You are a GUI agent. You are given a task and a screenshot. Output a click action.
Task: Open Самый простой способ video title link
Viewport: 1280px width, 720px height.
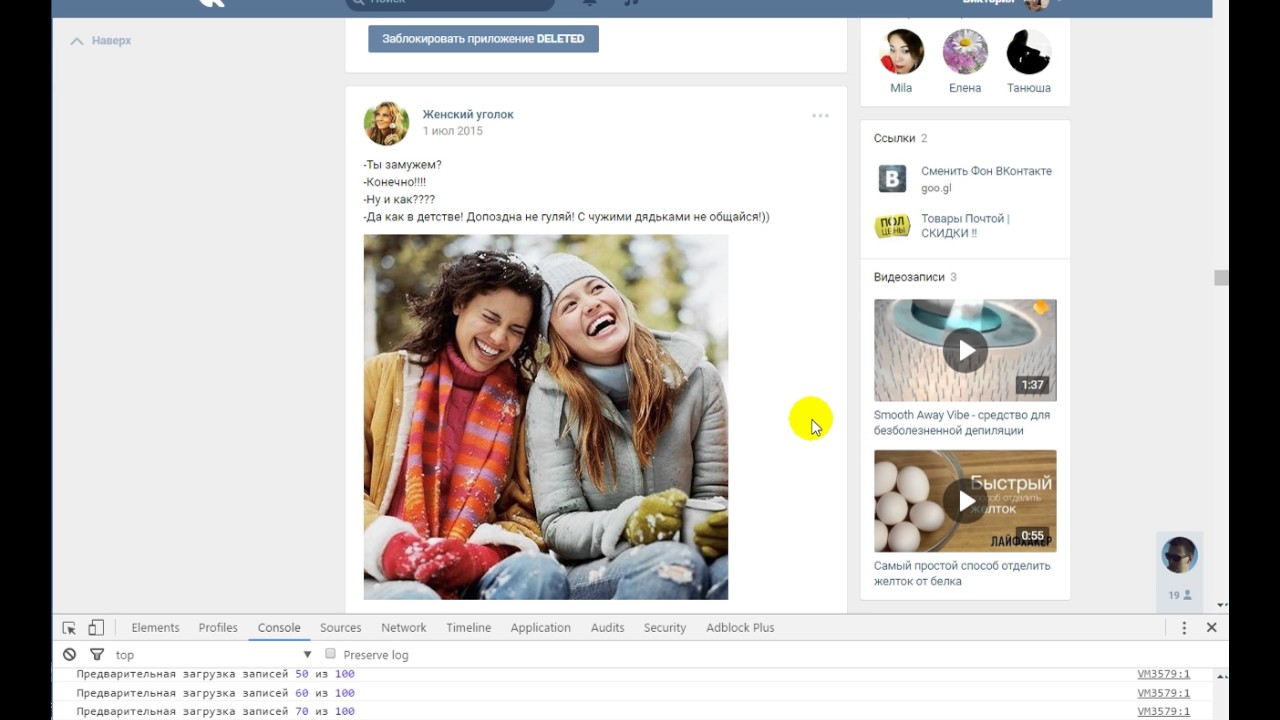click(x=962, y=573)
